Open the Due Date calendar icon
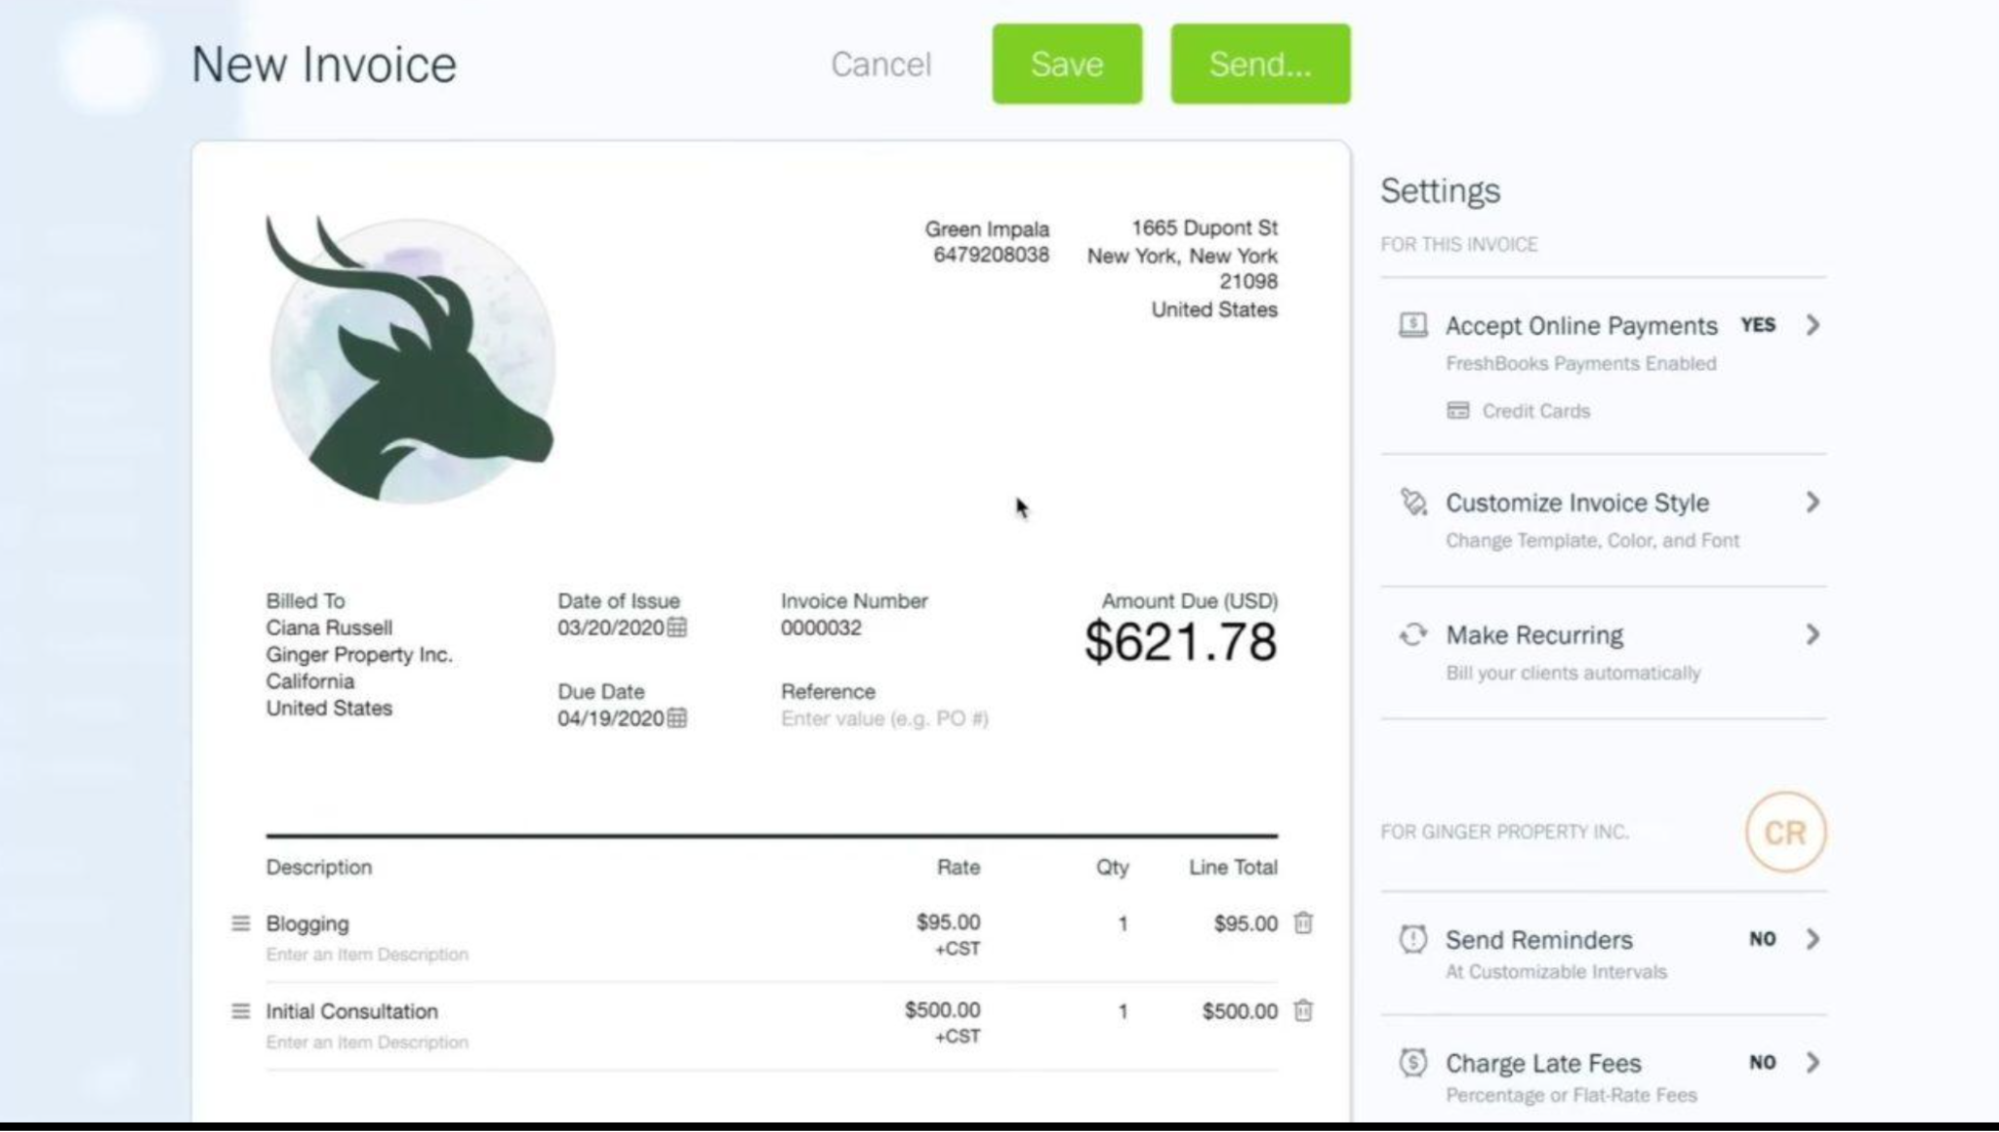The image size is (1999, 1132). pyautogui.click(x=677, y=718)
